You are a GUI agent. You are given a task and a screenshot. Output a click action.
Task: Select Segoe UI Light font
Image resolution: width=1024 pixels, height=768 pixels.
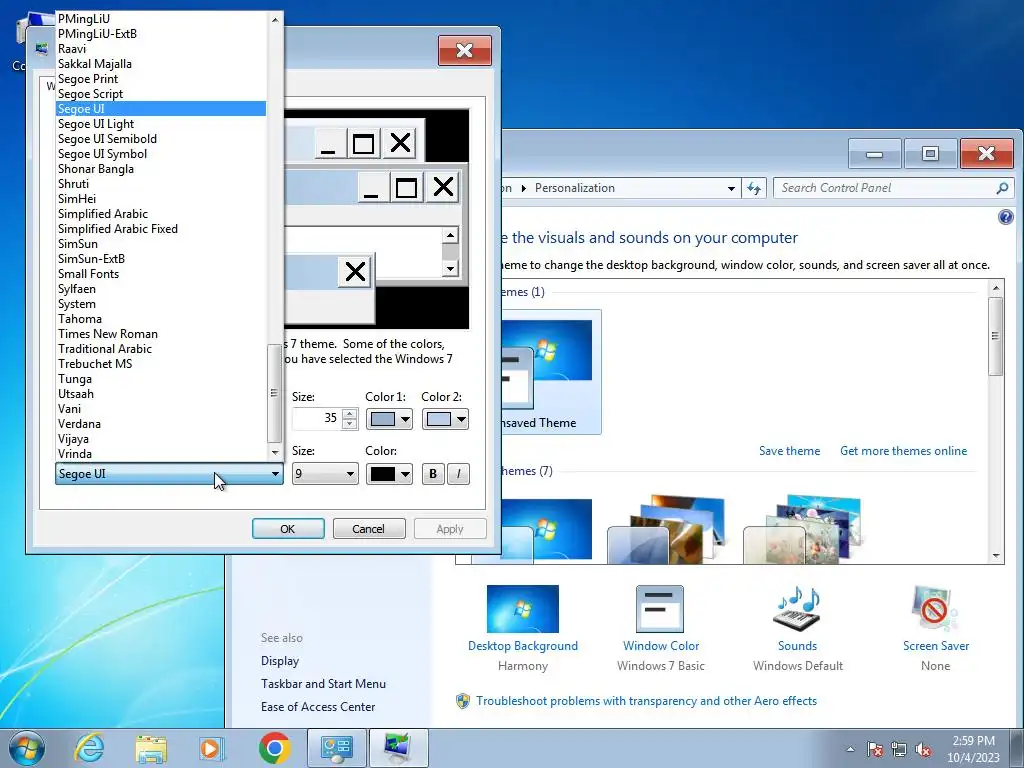(161, 124)
